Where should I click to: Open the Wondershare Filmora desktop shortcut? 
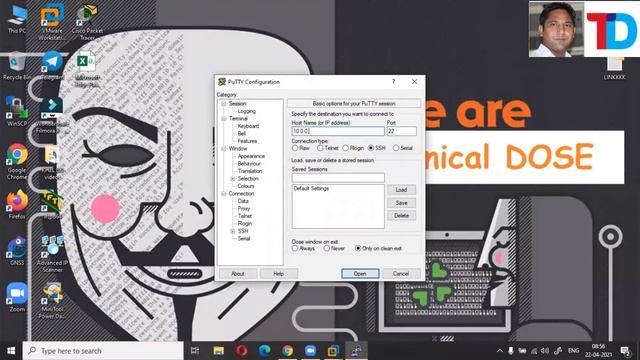tap(52, 116)
